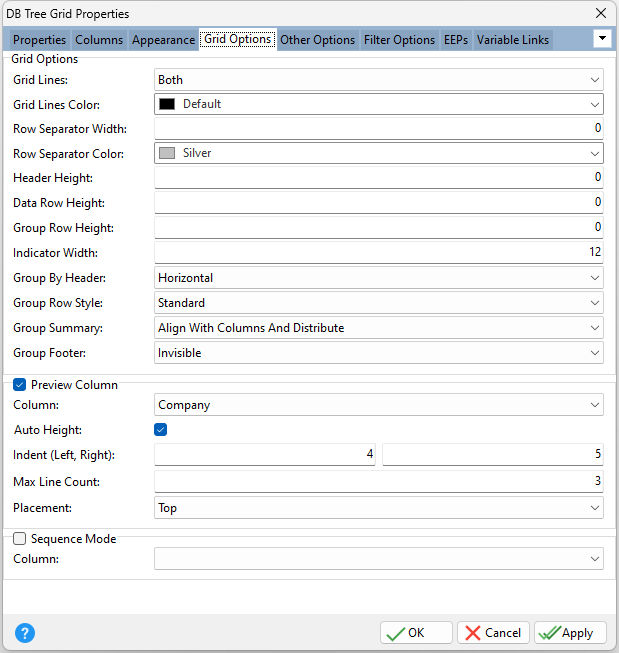Open the Sequence Mode Column dropdown

click(379, 558)
